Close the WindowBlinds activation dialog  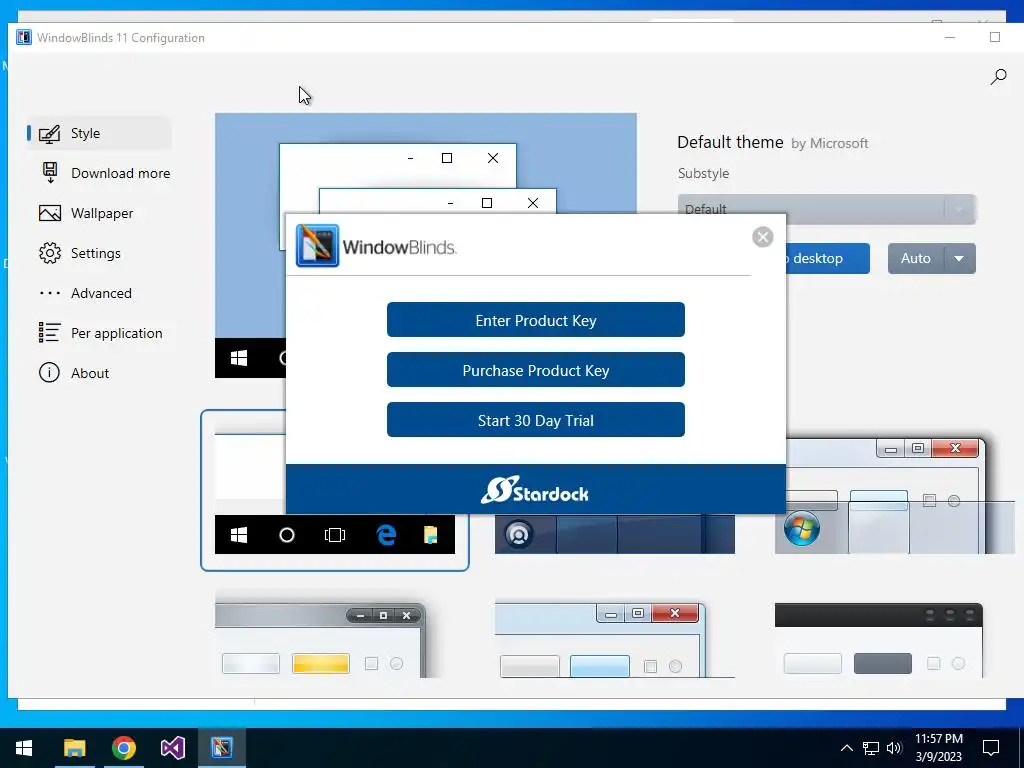pos(762,236)
